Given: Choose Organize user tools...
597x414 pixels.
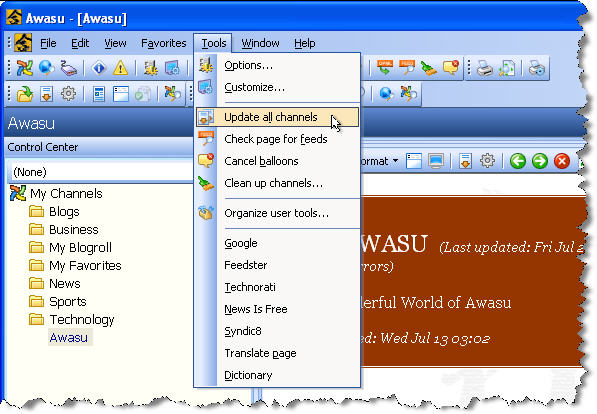Looking at the screenshot, I should pyautogui.click(x=277, y=213).
